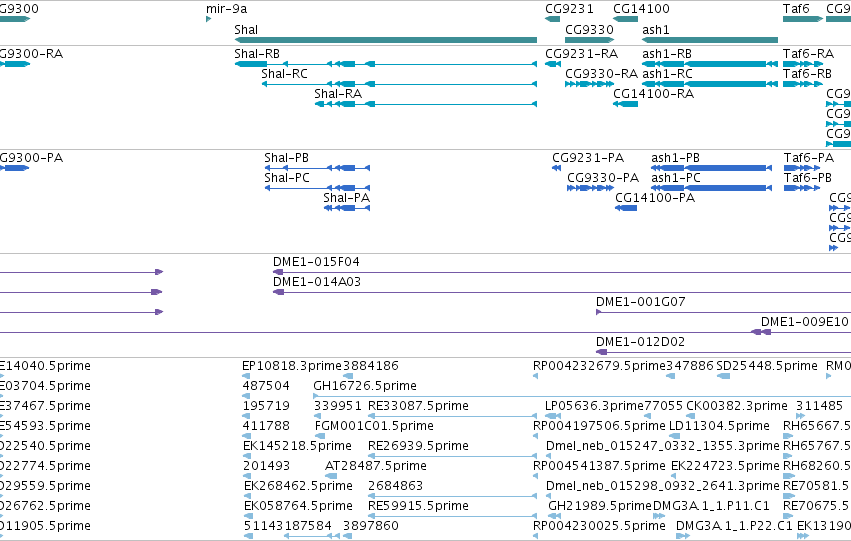Click the LD11304.5prime EST label
Viewport: 851px width, 541px height.
coord(719,427)
